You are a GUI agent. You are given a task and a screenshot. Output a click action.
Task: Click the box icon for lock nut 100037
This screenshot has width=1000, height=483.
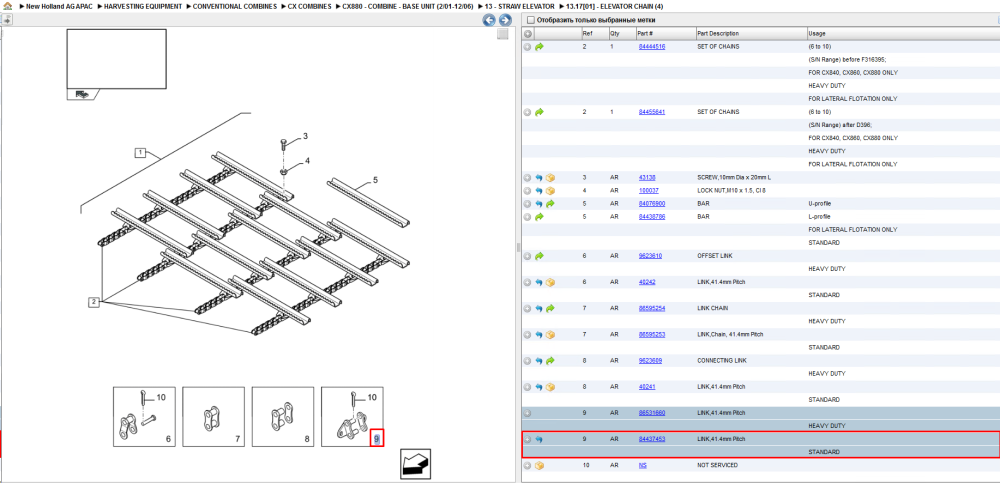[x=550, y=191]
